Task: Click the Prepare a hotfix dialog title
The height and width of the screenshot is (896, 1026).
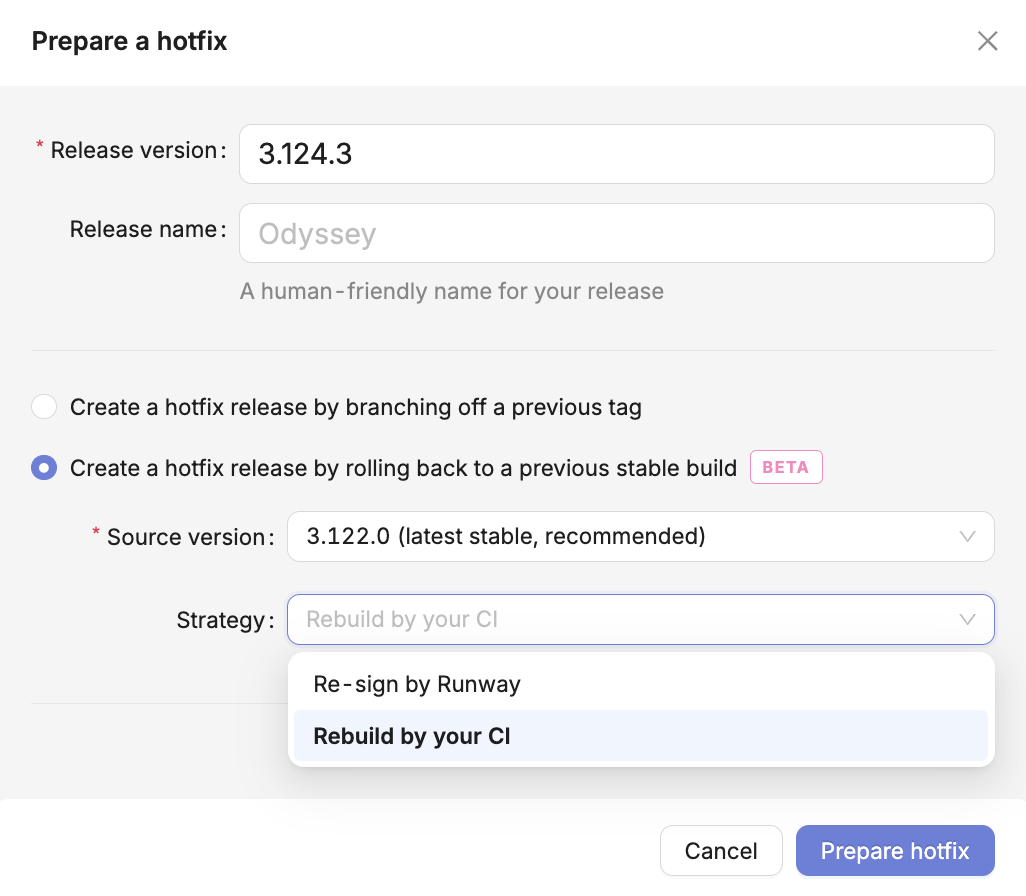Action: click(130, 41)
